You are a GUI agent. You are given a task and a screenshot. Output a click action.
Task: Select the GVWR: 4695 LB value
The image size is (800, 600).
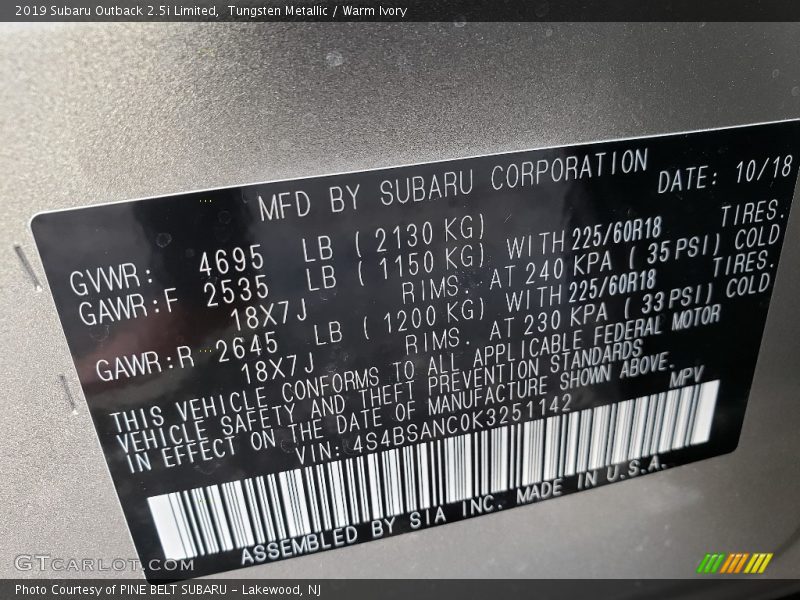[202, 263]
